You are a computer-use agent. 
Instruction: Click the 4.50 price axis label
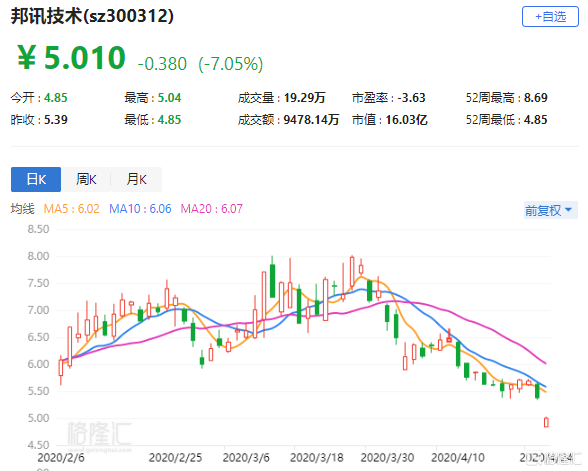pos(38,445)
